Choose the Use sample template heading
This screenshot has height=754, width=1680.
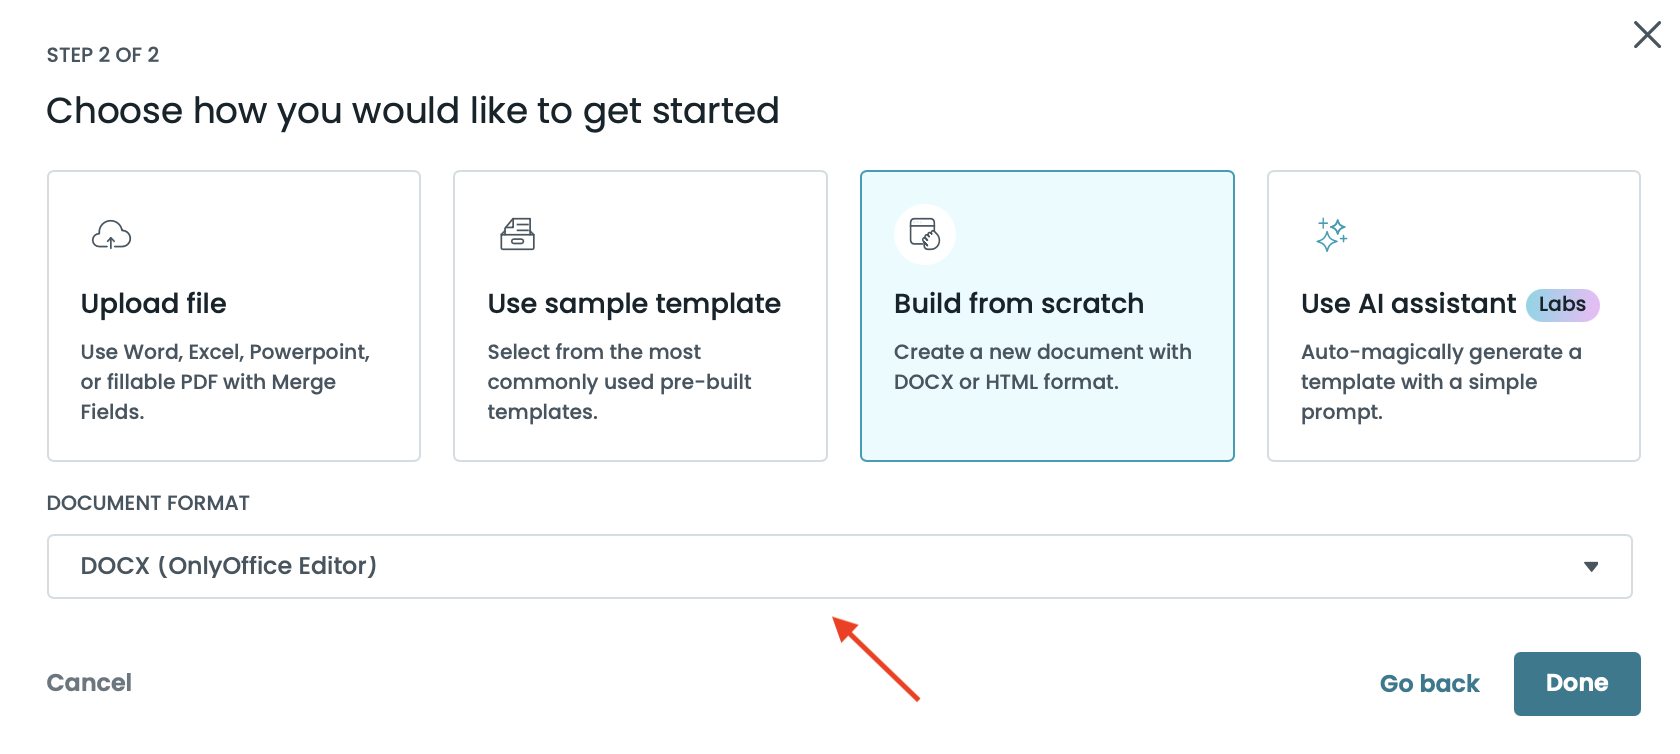point(634,304)
